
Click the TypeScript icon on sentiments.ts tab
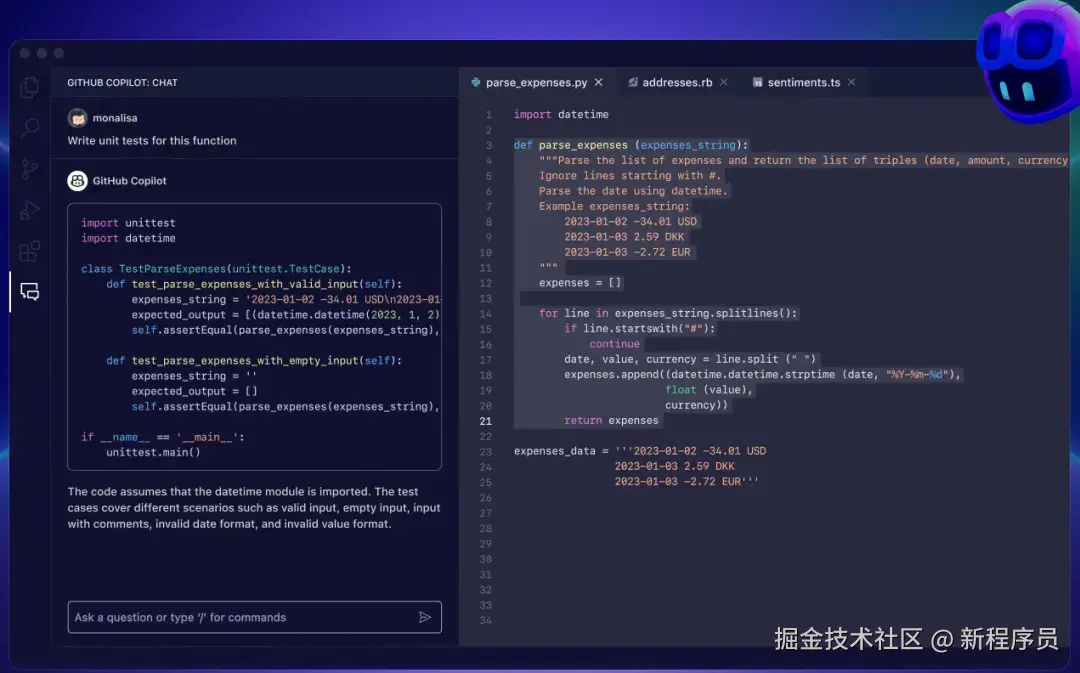click(758, 82)
